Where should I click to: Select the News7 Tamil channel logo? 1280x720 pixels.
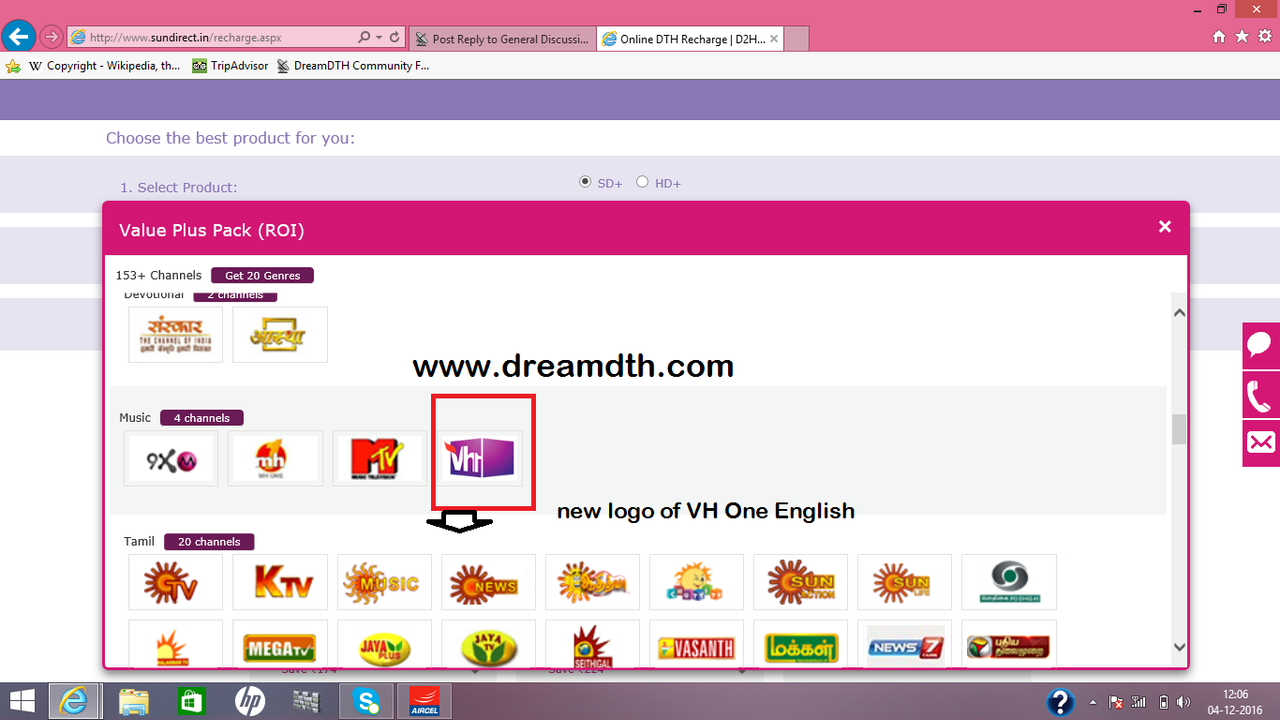904,644
